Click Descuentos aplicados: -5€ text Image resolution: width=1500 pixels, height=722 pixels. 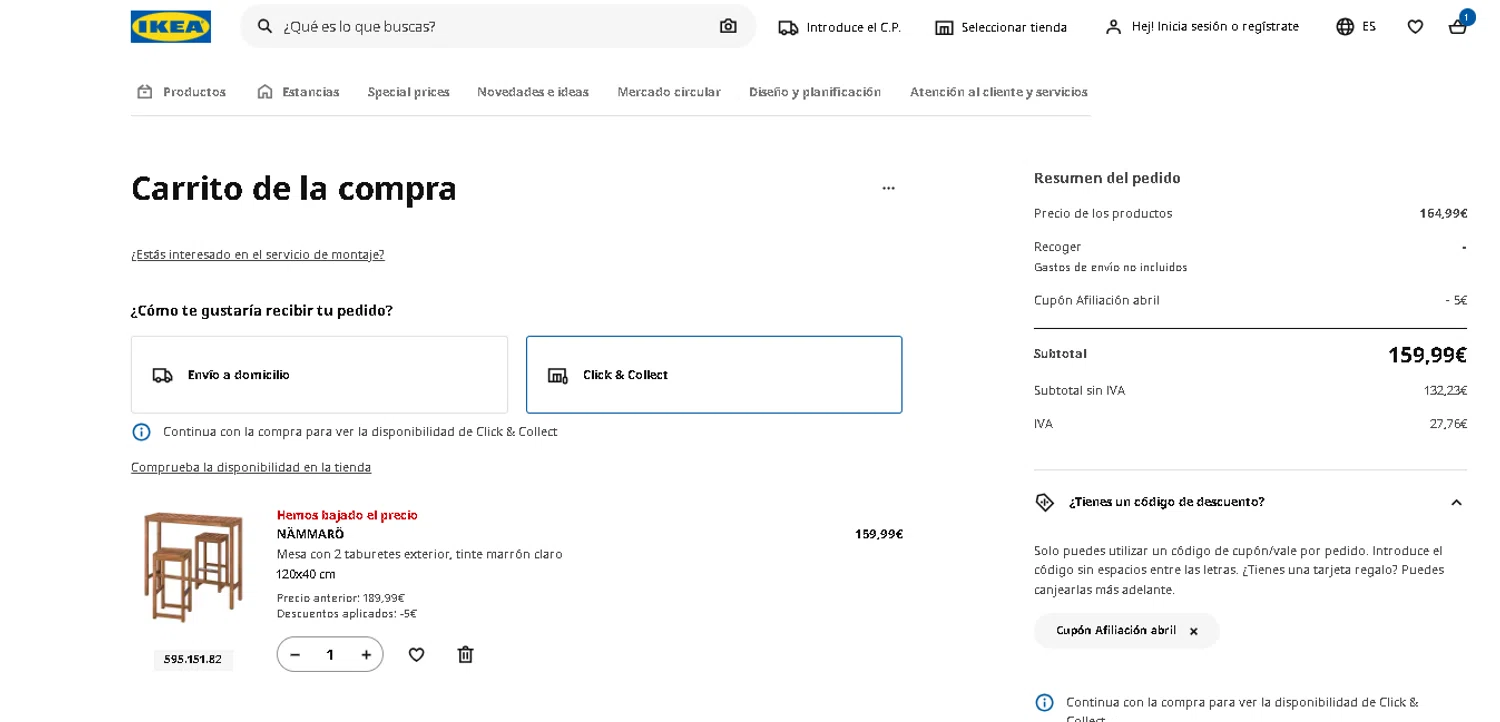coord(347,614)
